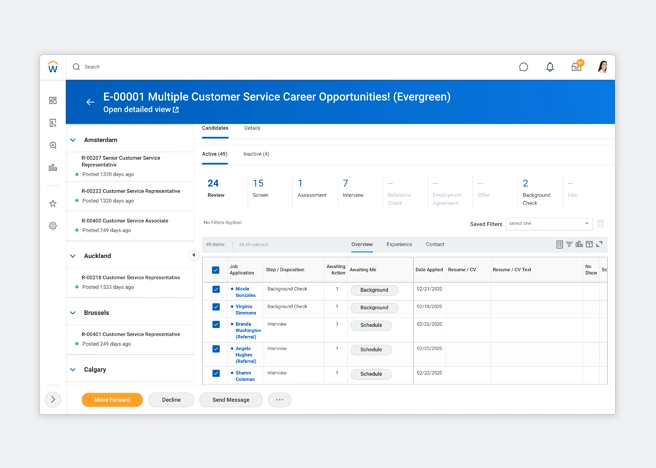Expand the table to fullscreen
The height and width of the screenshot is (468, 656).
599,244
